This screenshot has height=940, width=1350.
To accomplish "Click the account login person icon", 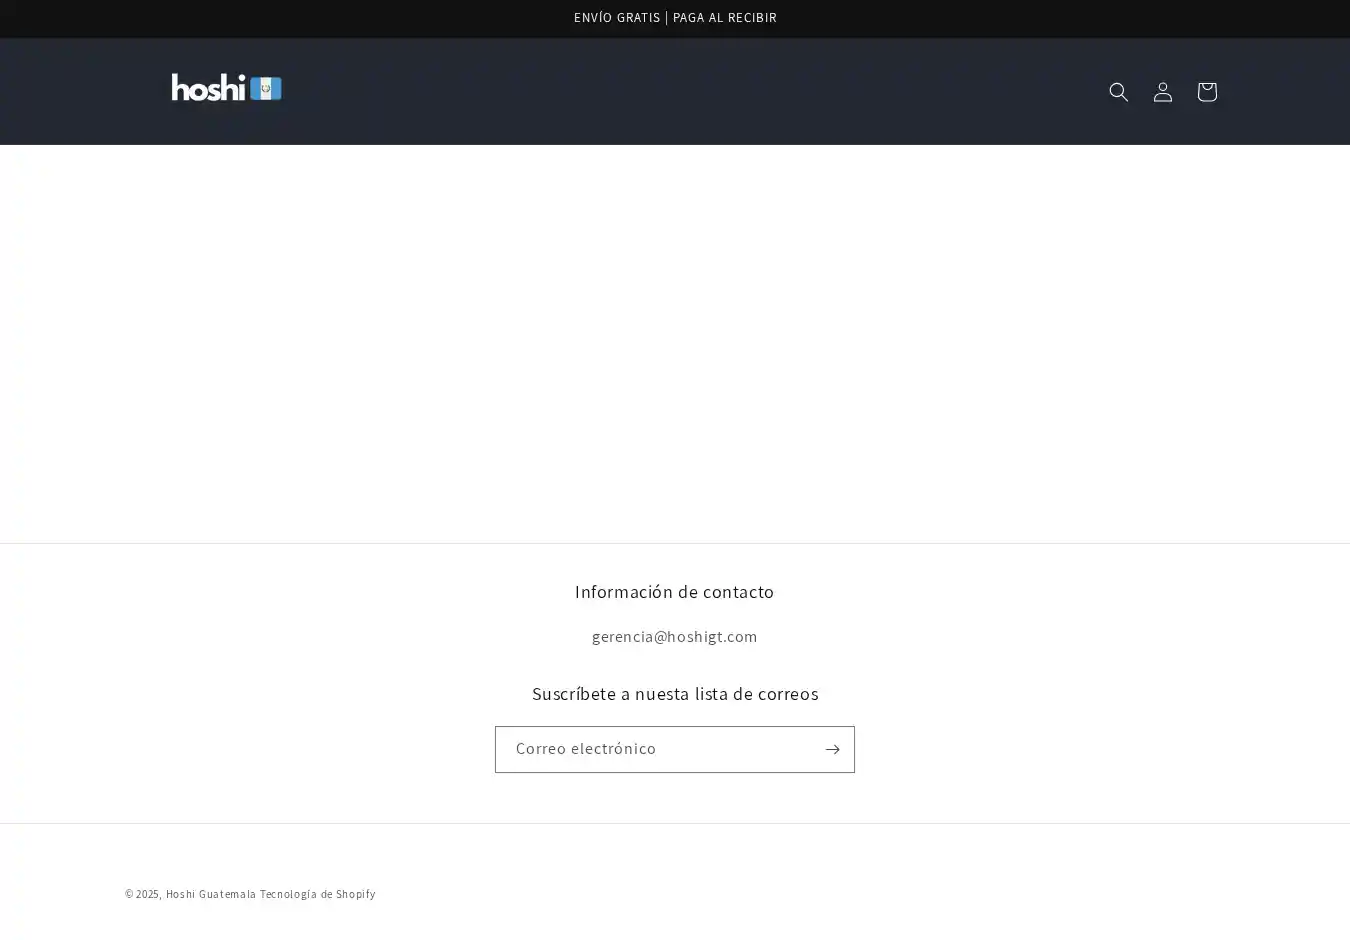I will tap(1162, 92).
